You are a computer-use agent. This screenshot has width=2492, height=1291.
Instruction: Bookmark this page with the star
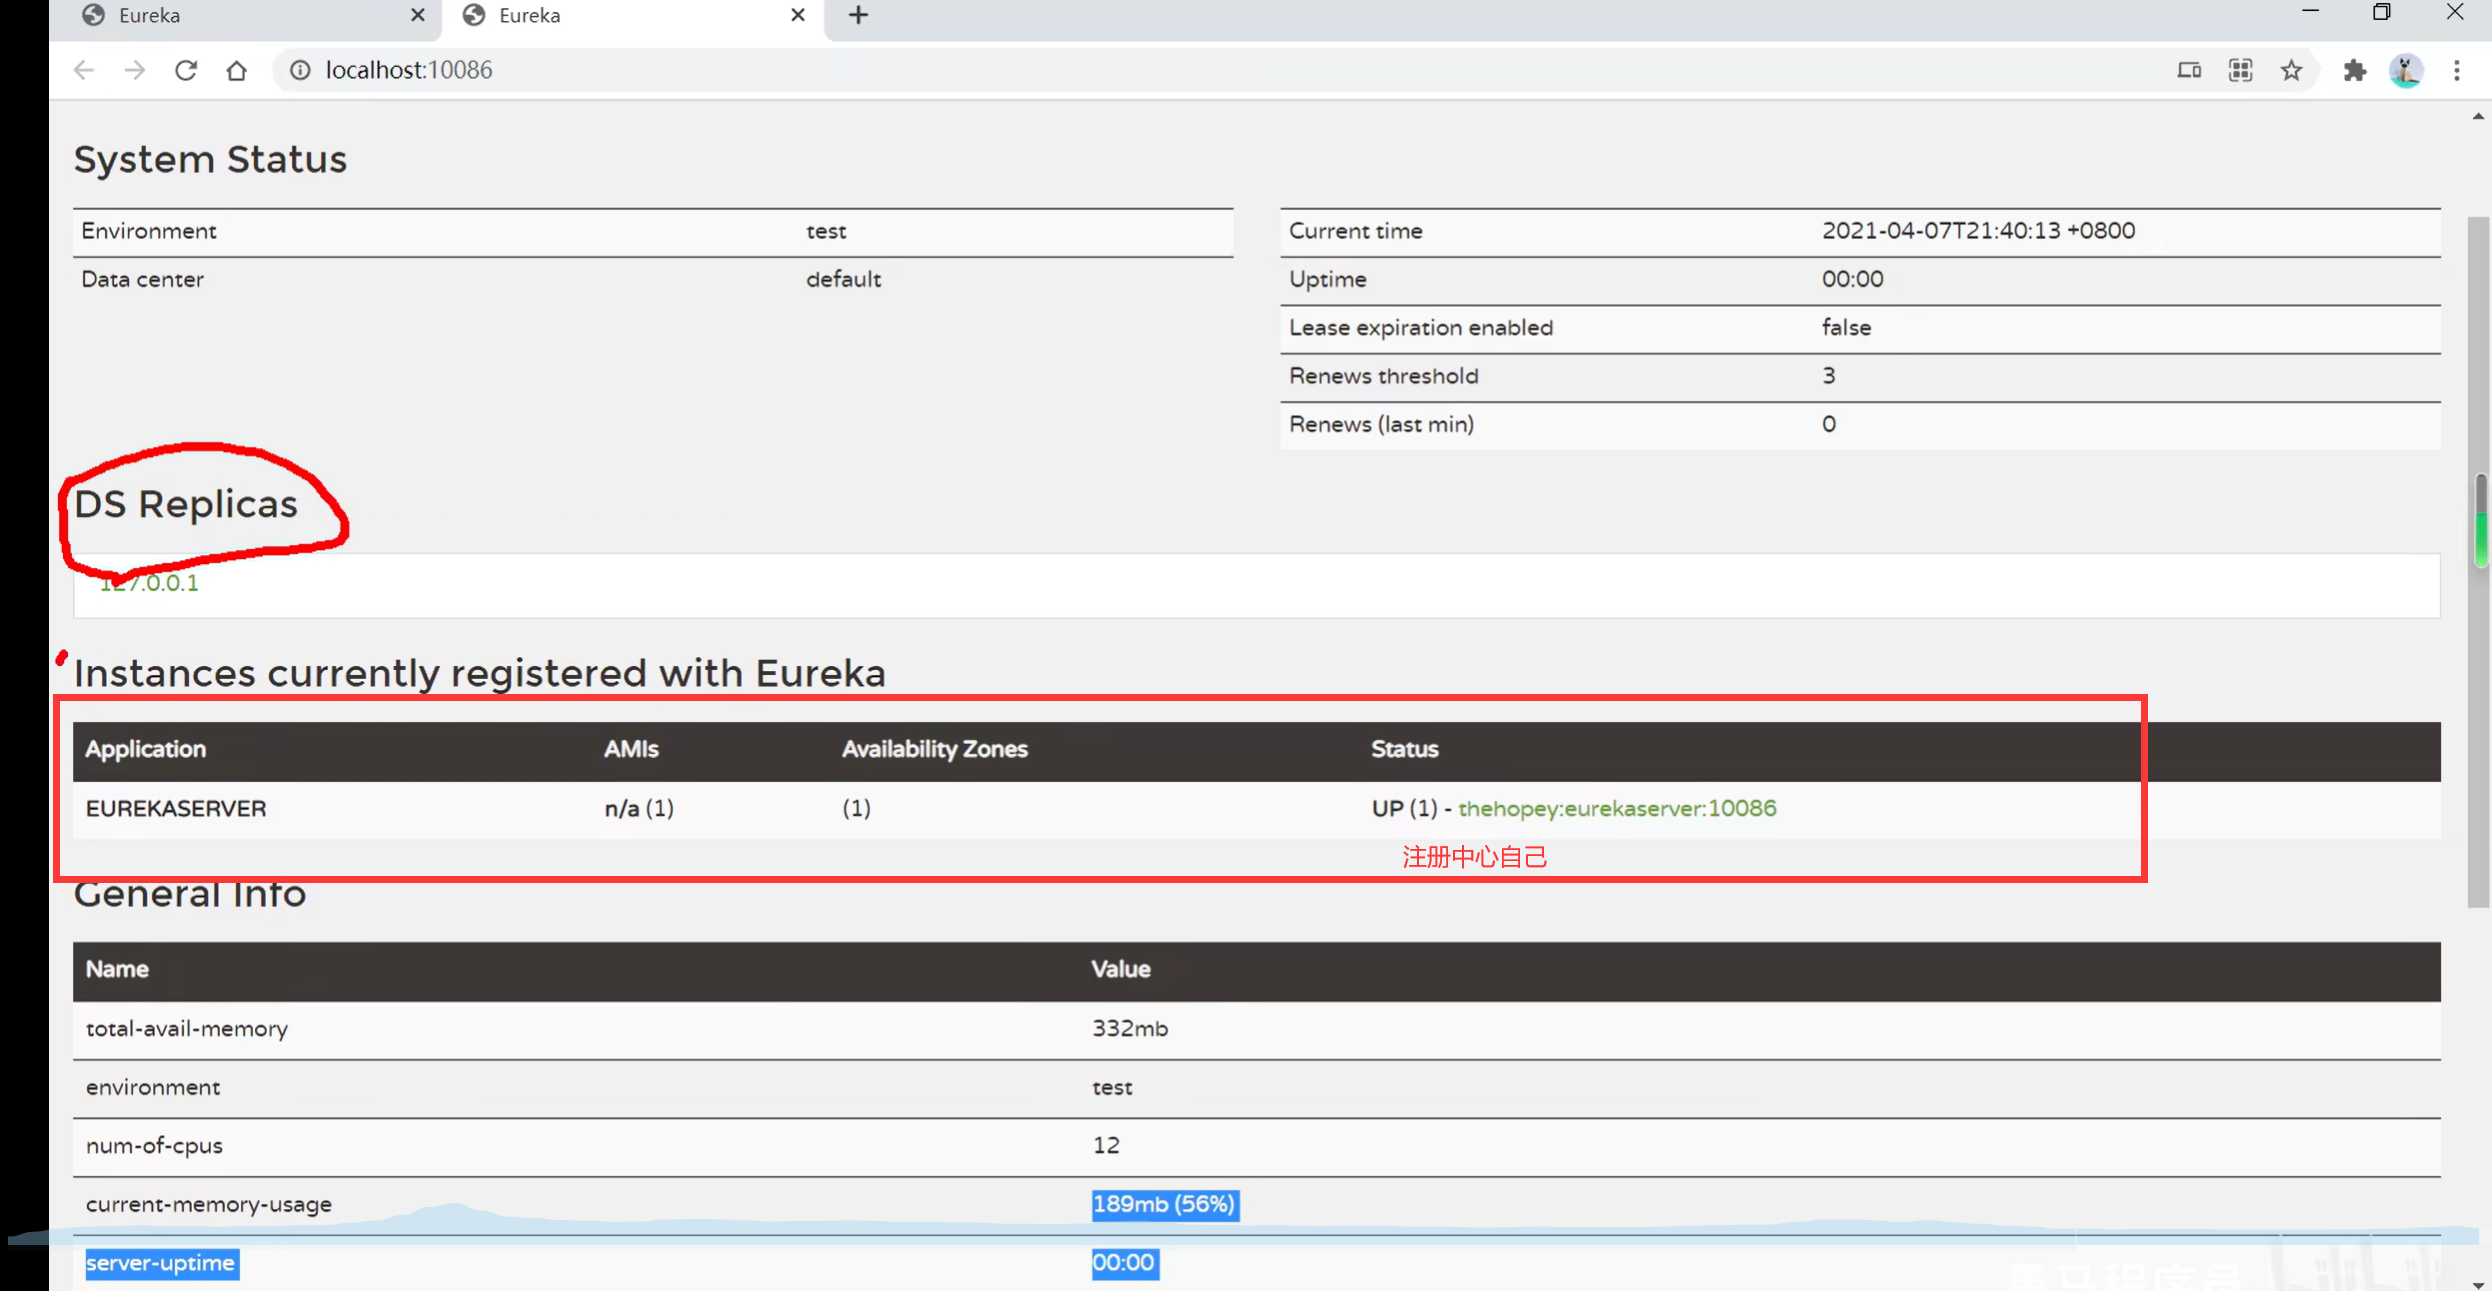pyautogui.click(x=2291, y=70)
